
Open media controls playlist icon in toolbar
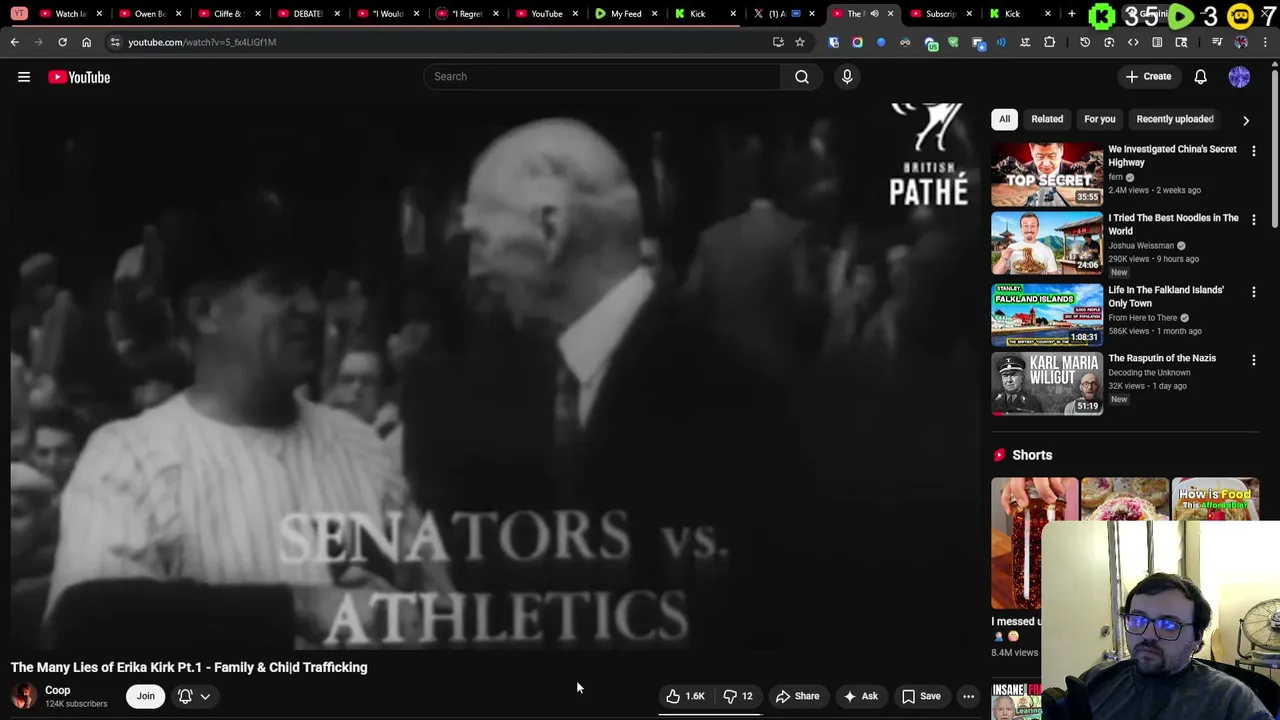(x=1217, y=42)
